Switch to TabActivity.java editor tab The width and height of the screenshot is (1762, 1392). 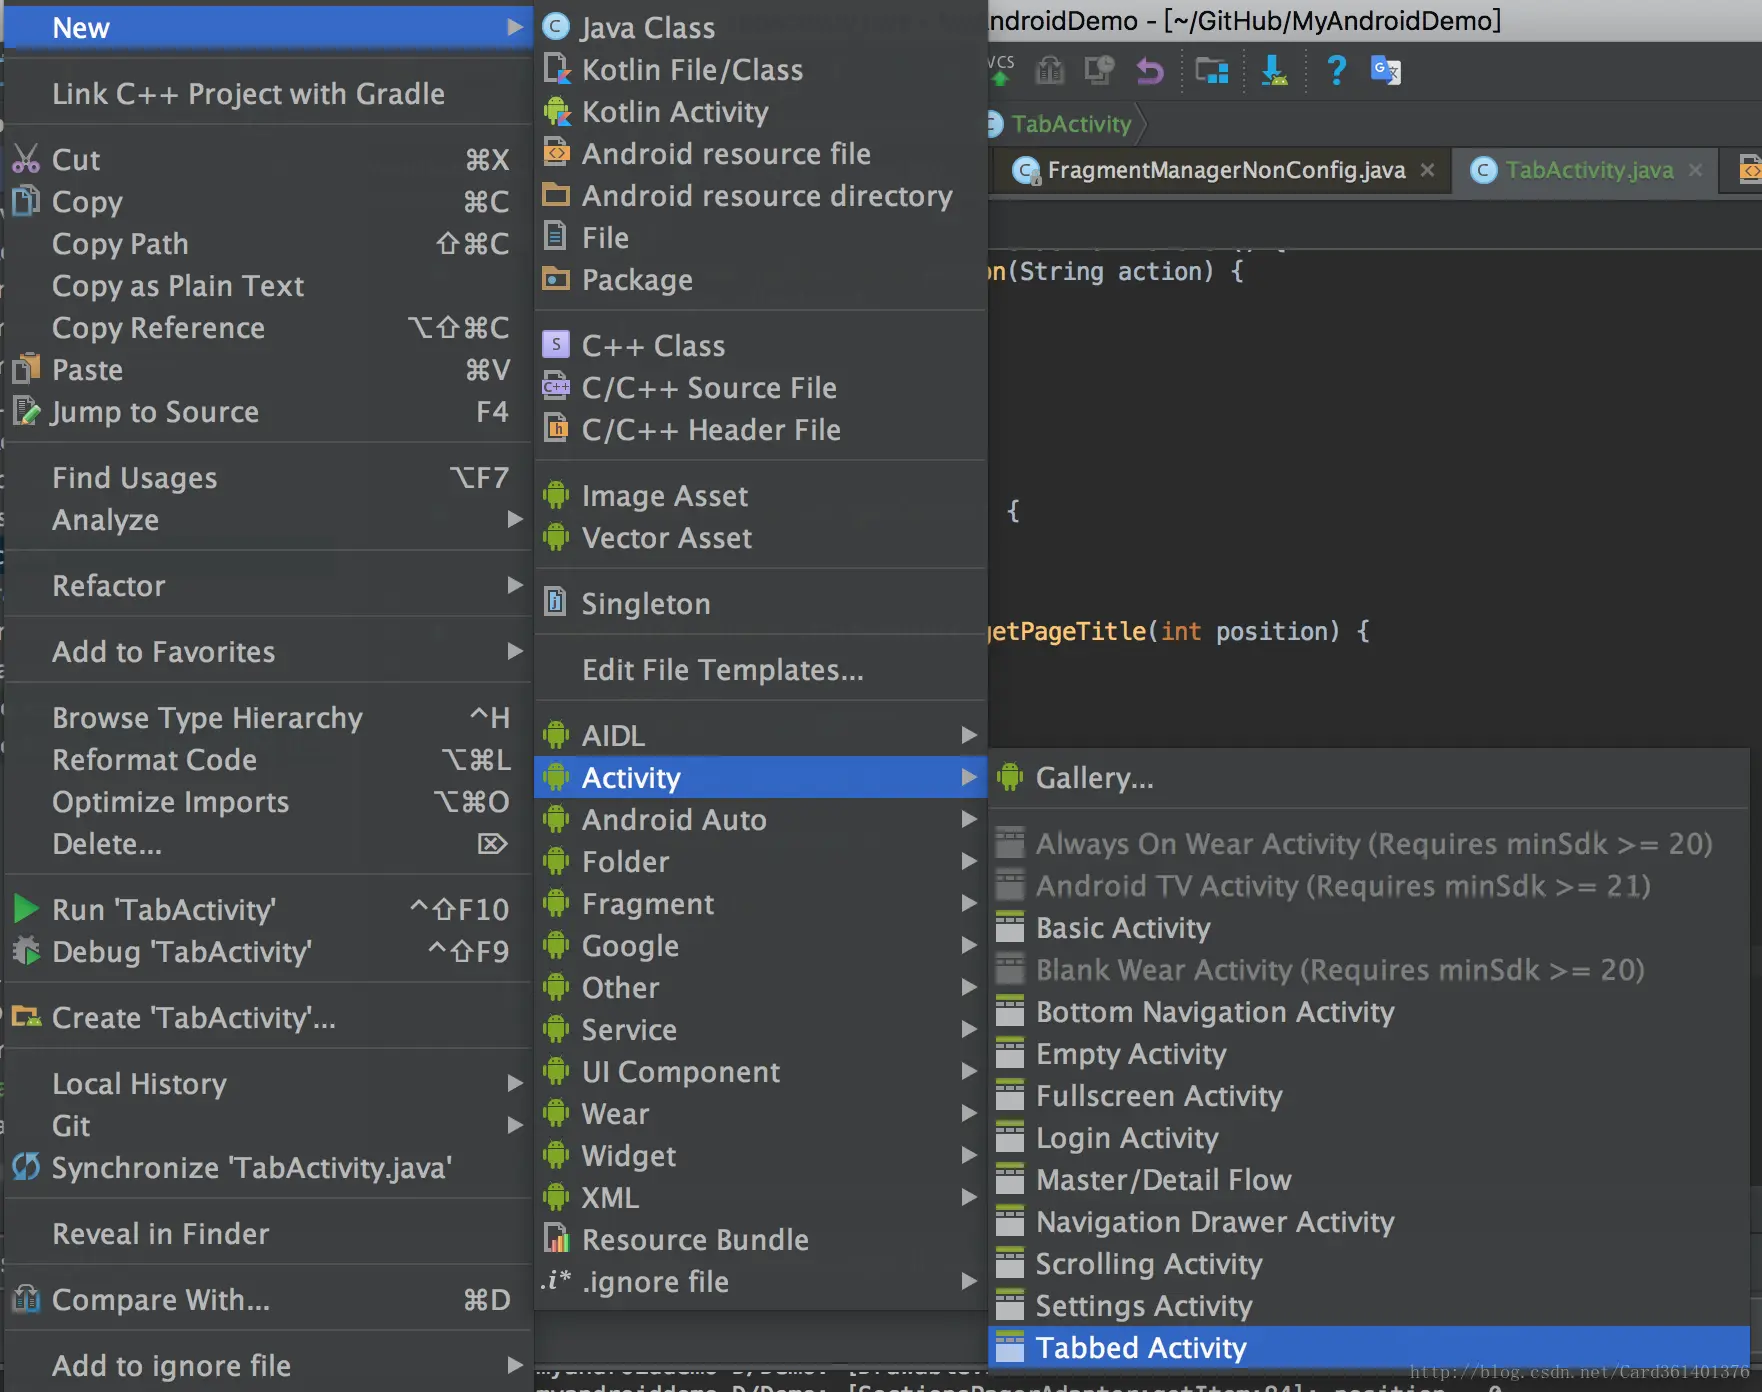1588,170
